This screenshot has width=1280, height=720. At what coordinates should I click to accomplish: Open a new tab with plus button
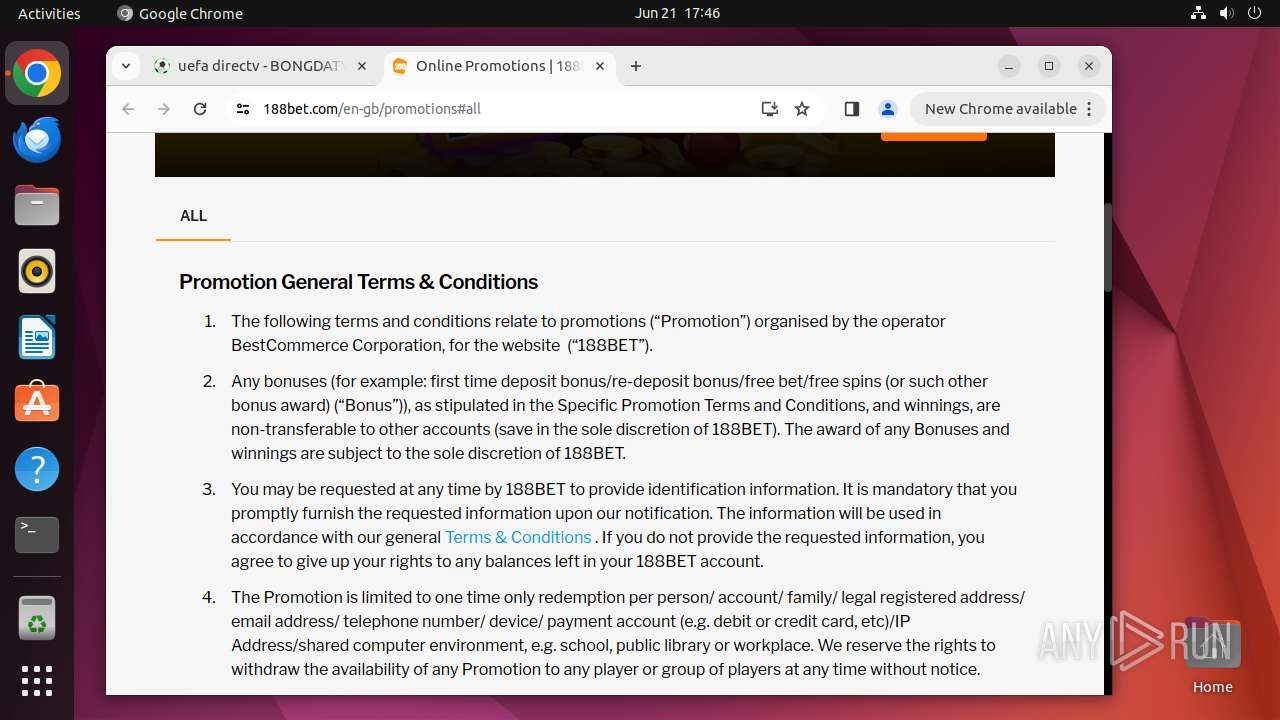click(636, 66)
